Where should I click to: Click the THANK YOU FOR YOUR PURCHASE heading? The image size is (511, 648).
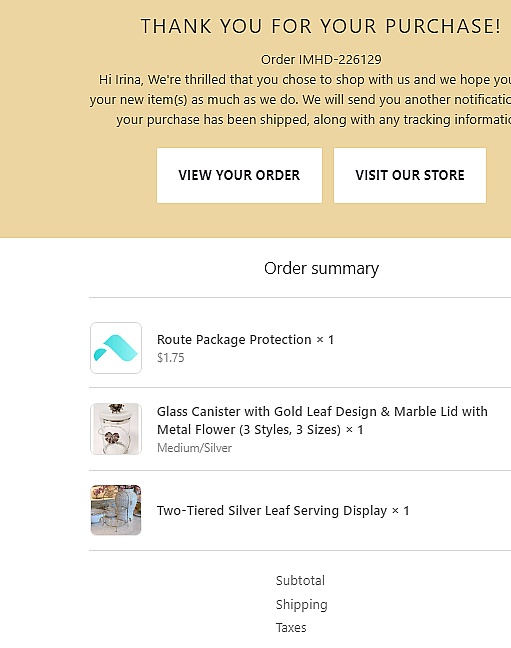pos(321,26)
